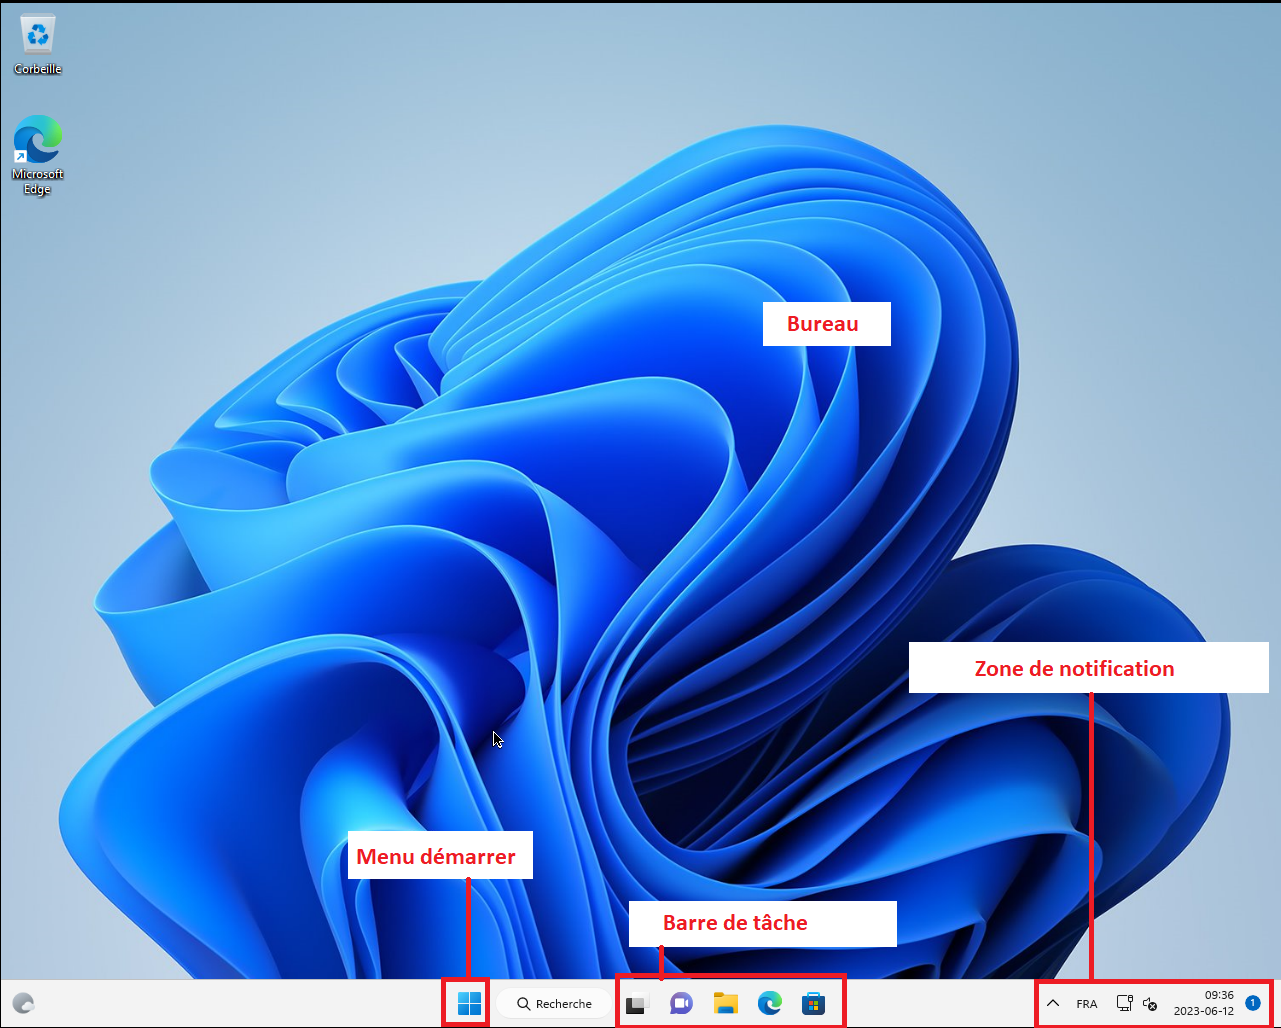Open the Corbeille on the desktop
Viewport: 1281px width, 1028px height.
[x=38, y=35]
